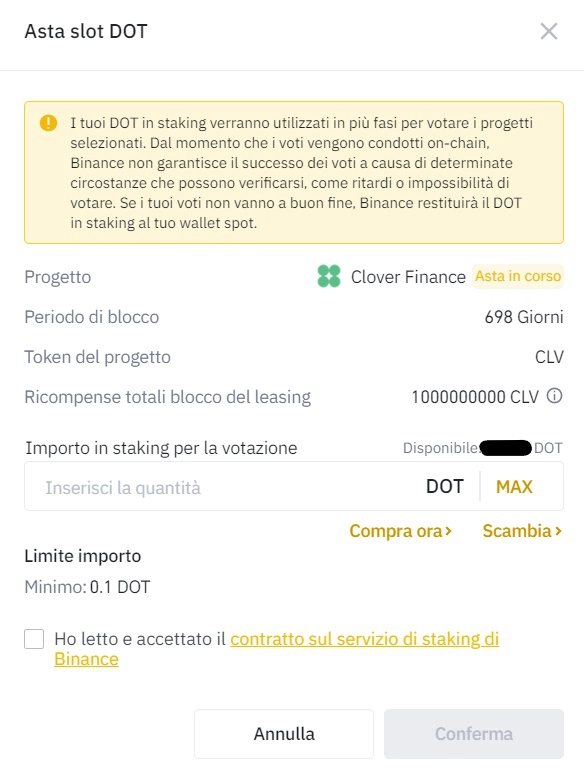The height and width of the screenshot is (769, 584).
Task: Open the info icon beside CLV rewards
Action: click(555, 396)
